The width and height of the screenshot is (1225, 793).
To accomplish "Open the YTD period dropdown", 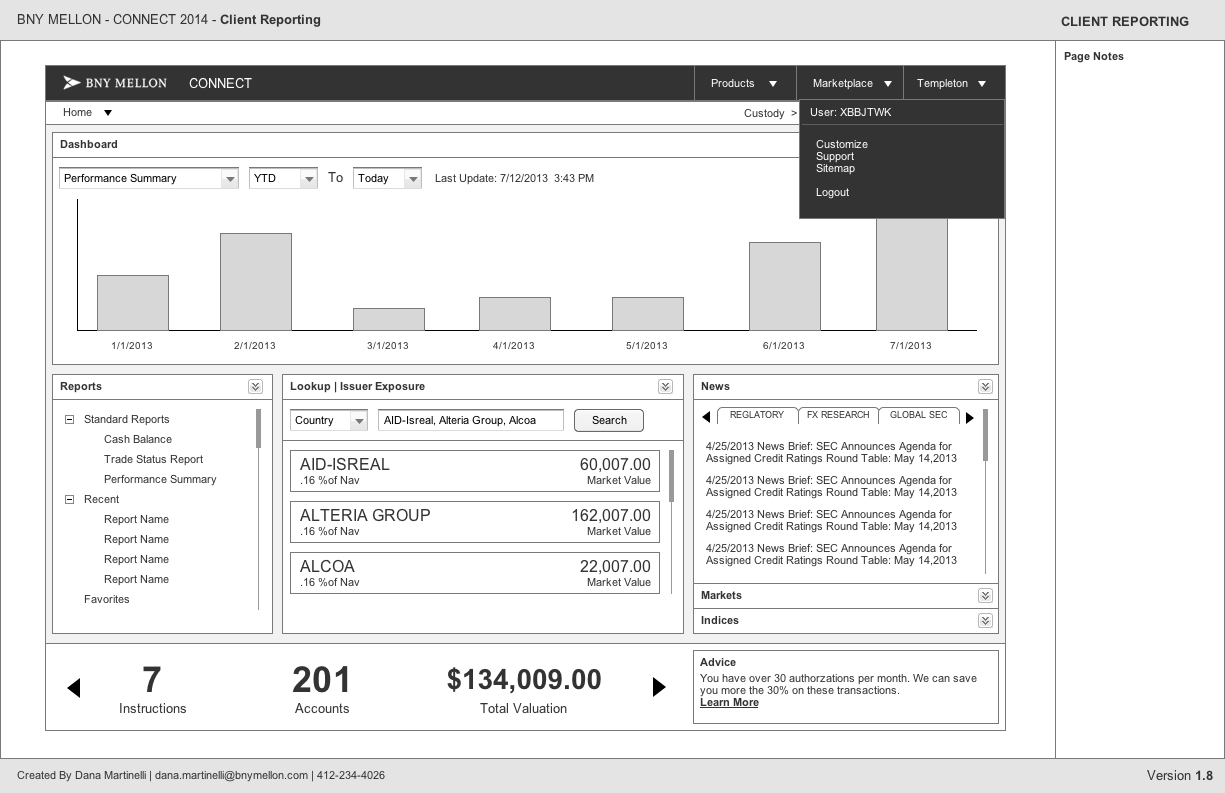I will pyautogui.click(x=283, y=178).
